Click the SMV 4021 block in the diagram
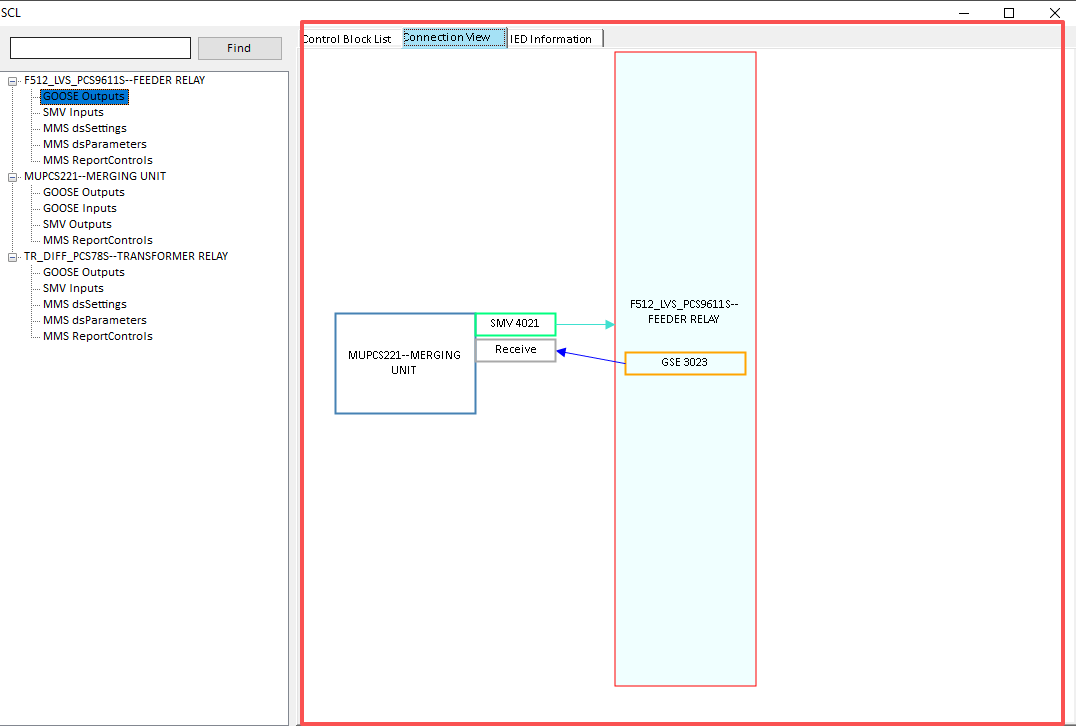The width and height of the screenshot is (1076, 726). tap(515, 324)
